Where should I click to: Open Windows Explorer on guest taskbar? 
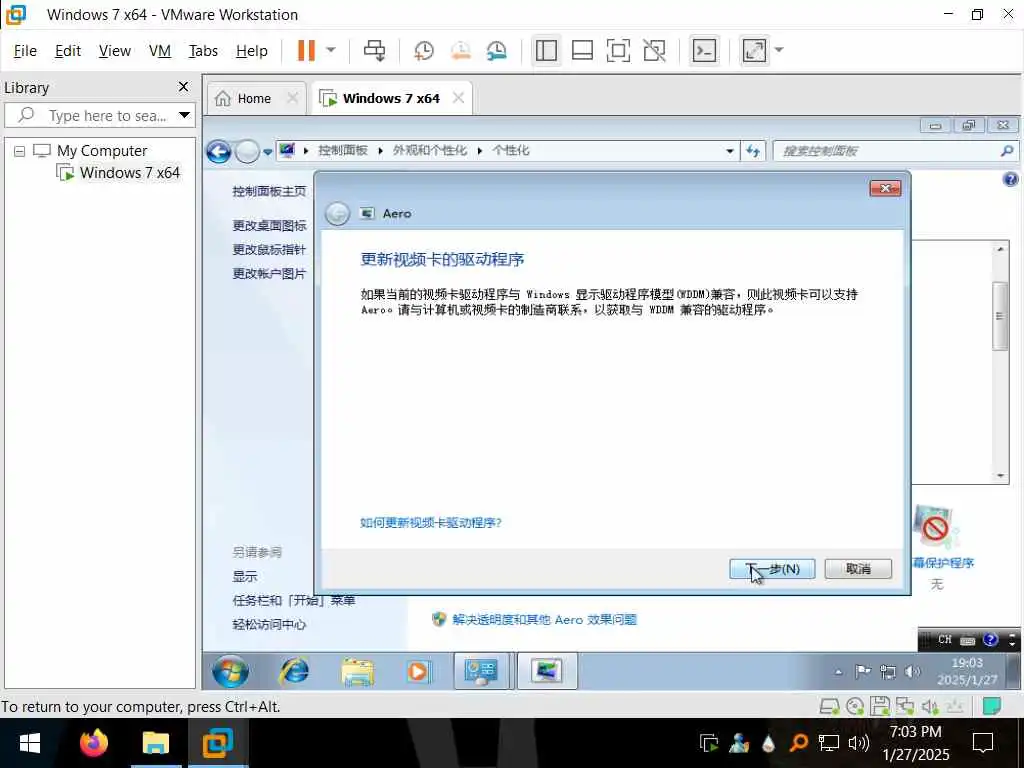tap(358, 671)
